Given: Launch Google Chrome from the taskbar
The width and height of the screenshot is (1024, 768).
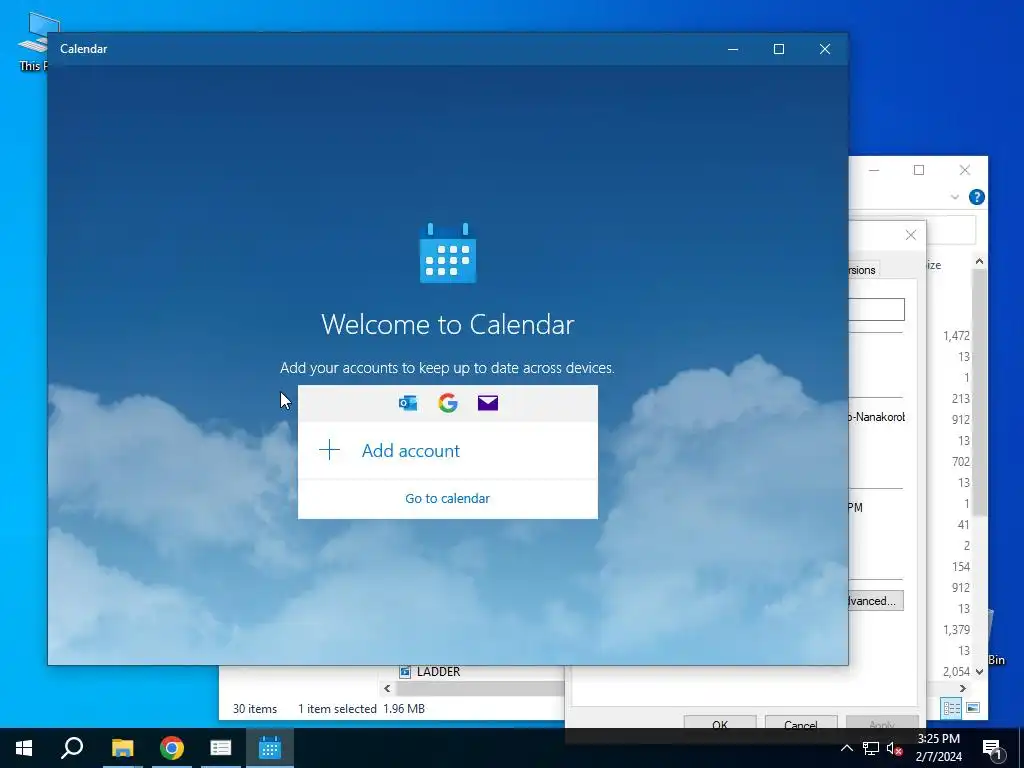Looking at the screenshot, I should [172, 748].
